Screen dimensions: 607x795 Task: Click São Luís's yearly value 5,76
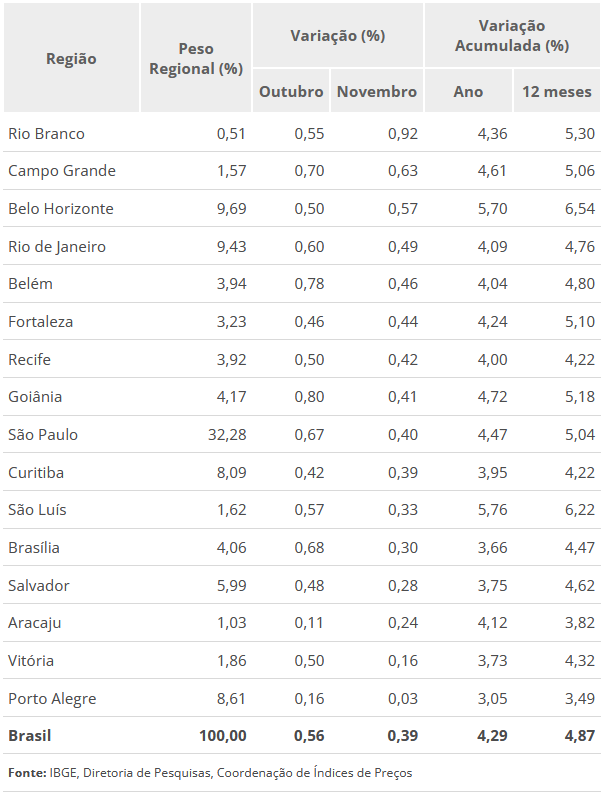[x=491, y=509]
